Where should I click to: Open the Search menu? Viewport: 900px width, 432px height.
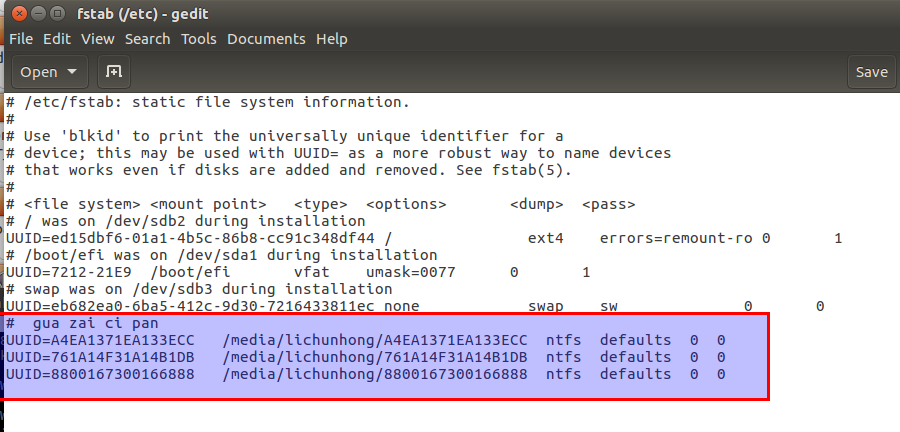point(148,39)
